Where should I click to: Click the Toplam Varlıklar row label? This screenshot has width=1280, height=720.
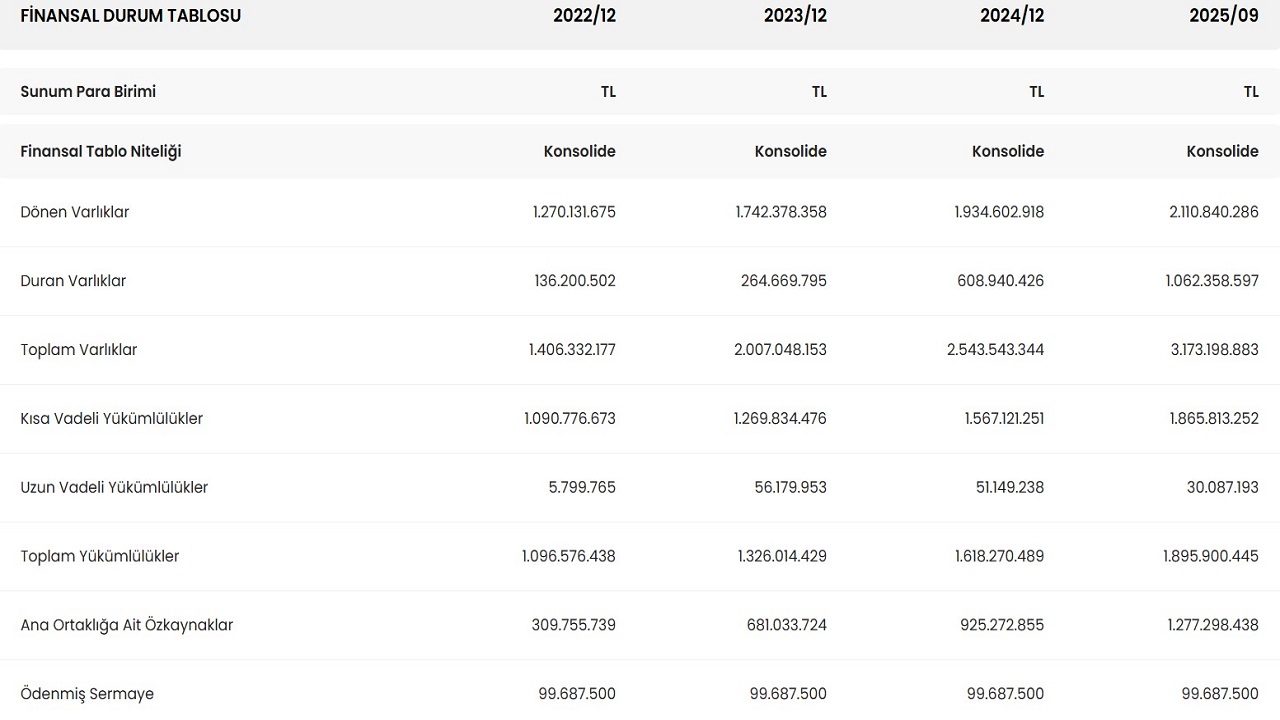tap(79, 350)
